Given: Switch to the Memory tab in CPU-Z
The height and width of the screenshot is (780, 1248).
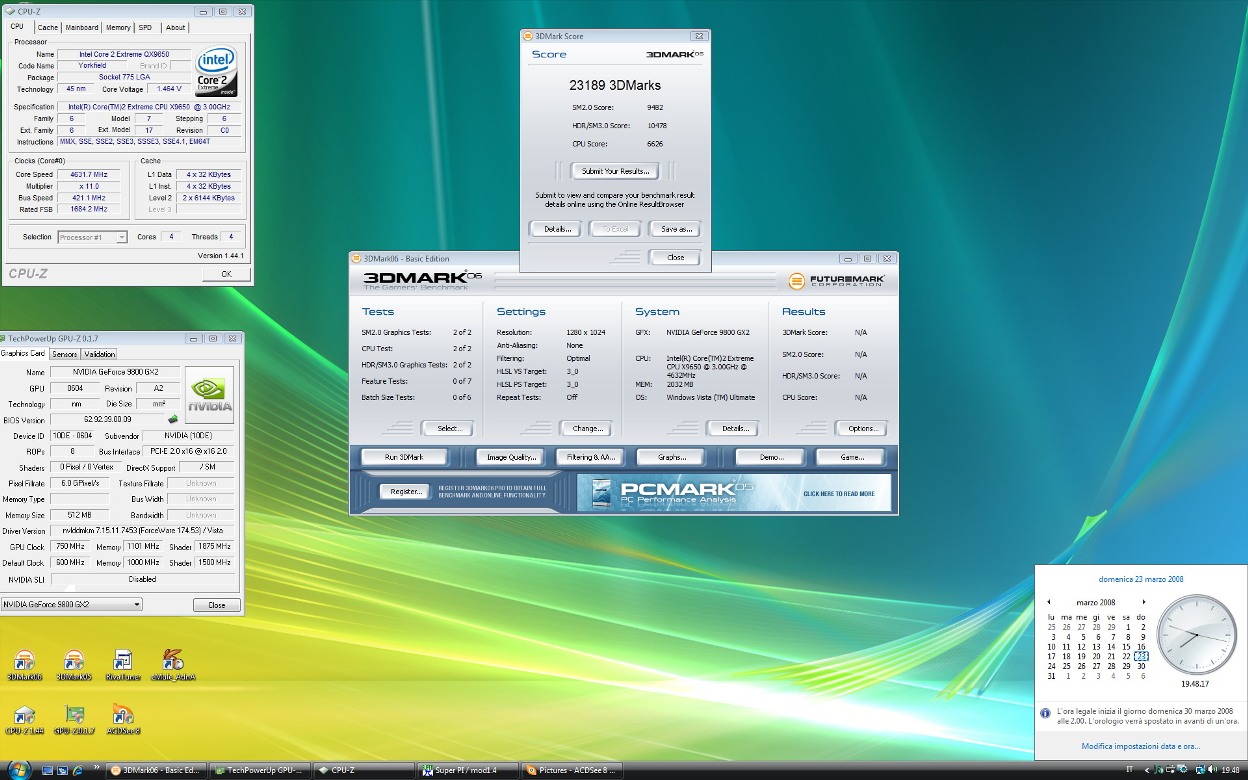Looking at the screenshot, I should [118, 27].
